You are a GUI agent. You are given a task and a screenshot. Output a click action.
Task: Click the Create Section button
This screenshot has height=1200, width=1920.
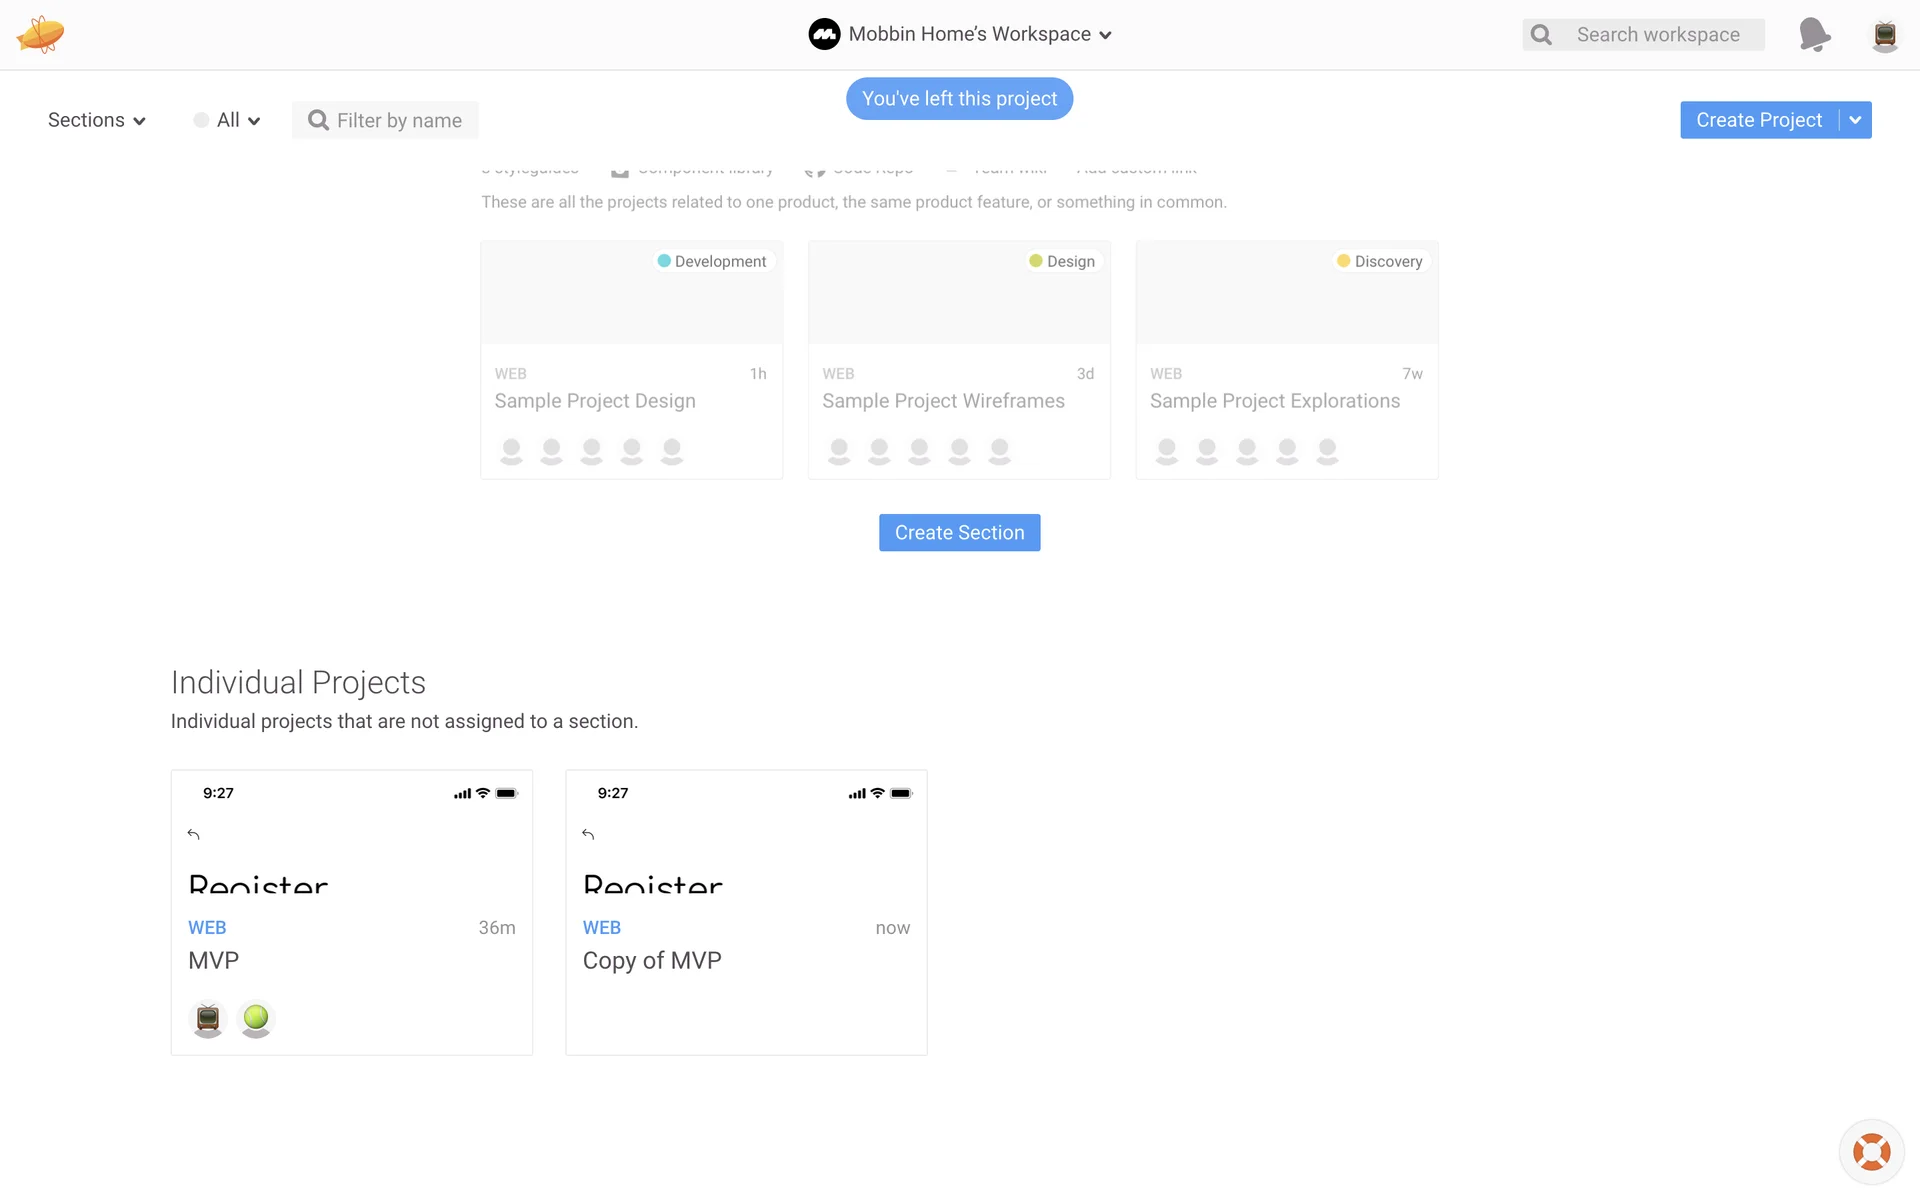point(959,533)
